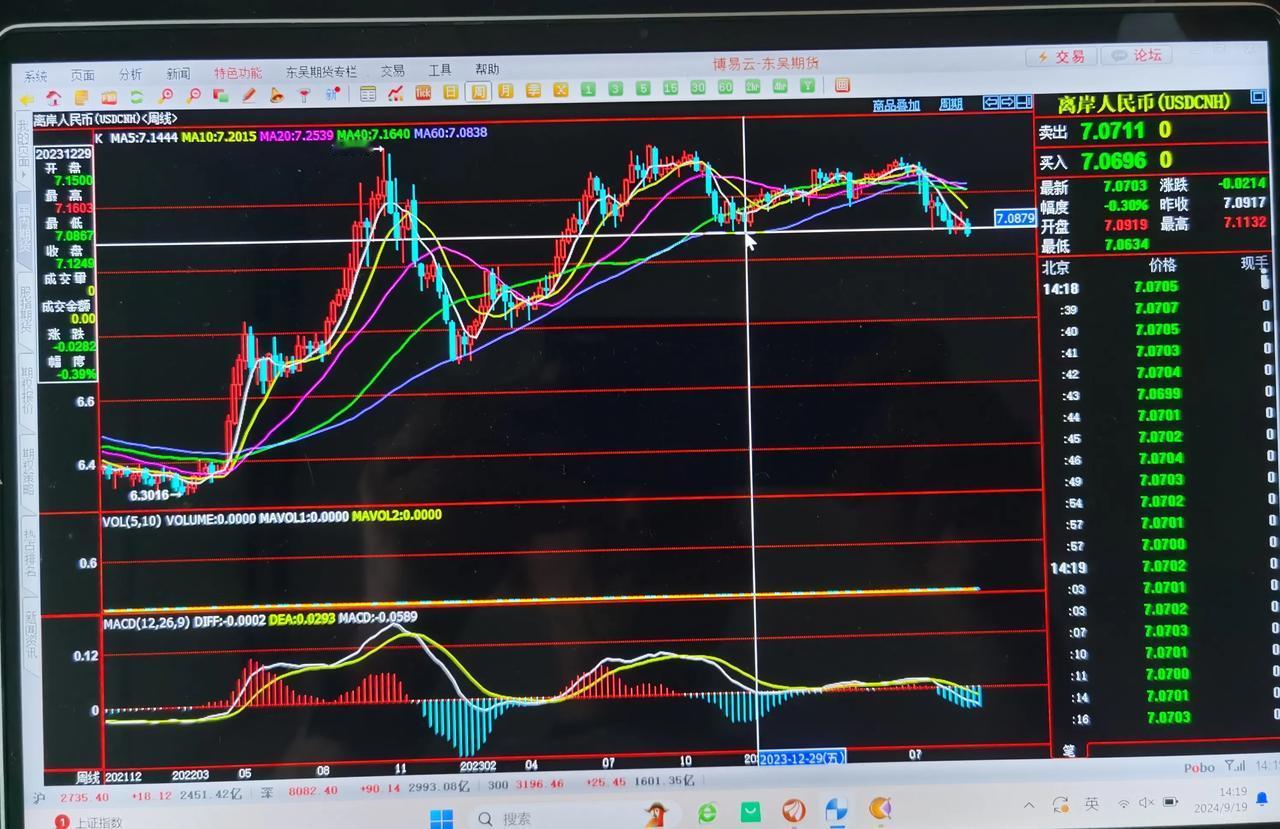
Task: Open the Windows Start button
Action: click(x=441, y=818)
